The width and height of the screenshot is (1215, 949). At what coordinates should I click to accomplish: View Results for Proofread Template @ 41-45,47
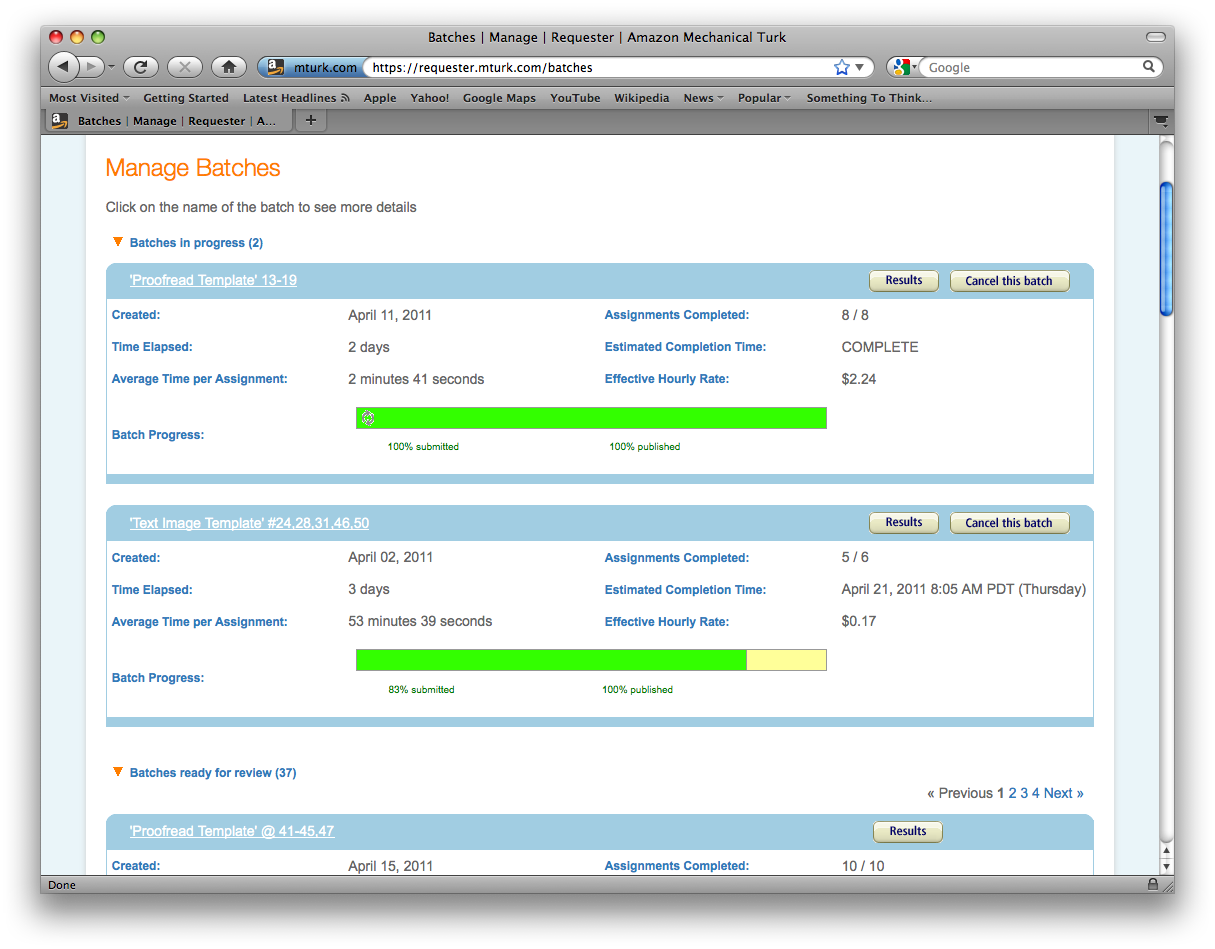pos(908,831)
